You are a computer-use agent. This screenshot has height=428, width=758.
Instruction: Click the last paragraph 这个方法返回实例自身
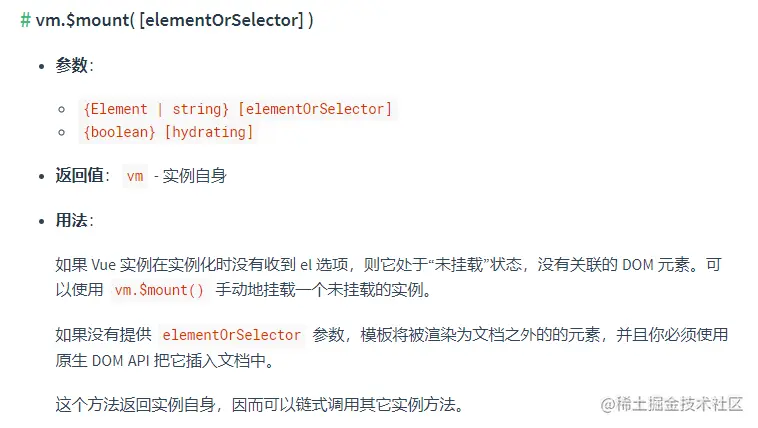(259, 404)
